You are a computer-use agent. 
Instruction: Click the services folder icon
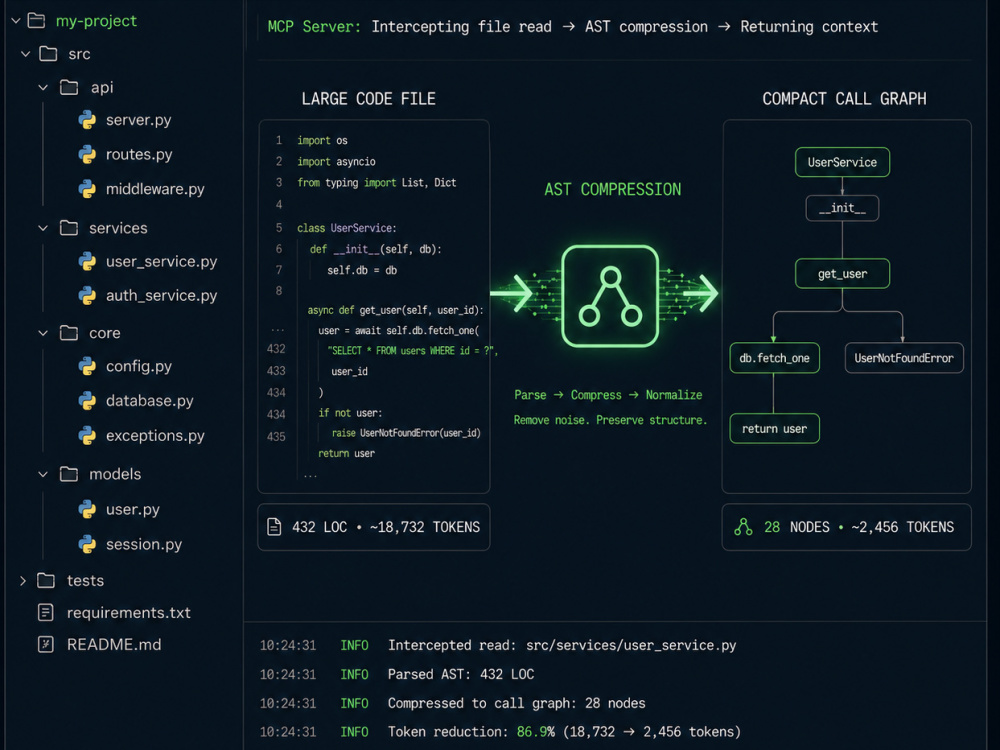click(x=69, y=228)
